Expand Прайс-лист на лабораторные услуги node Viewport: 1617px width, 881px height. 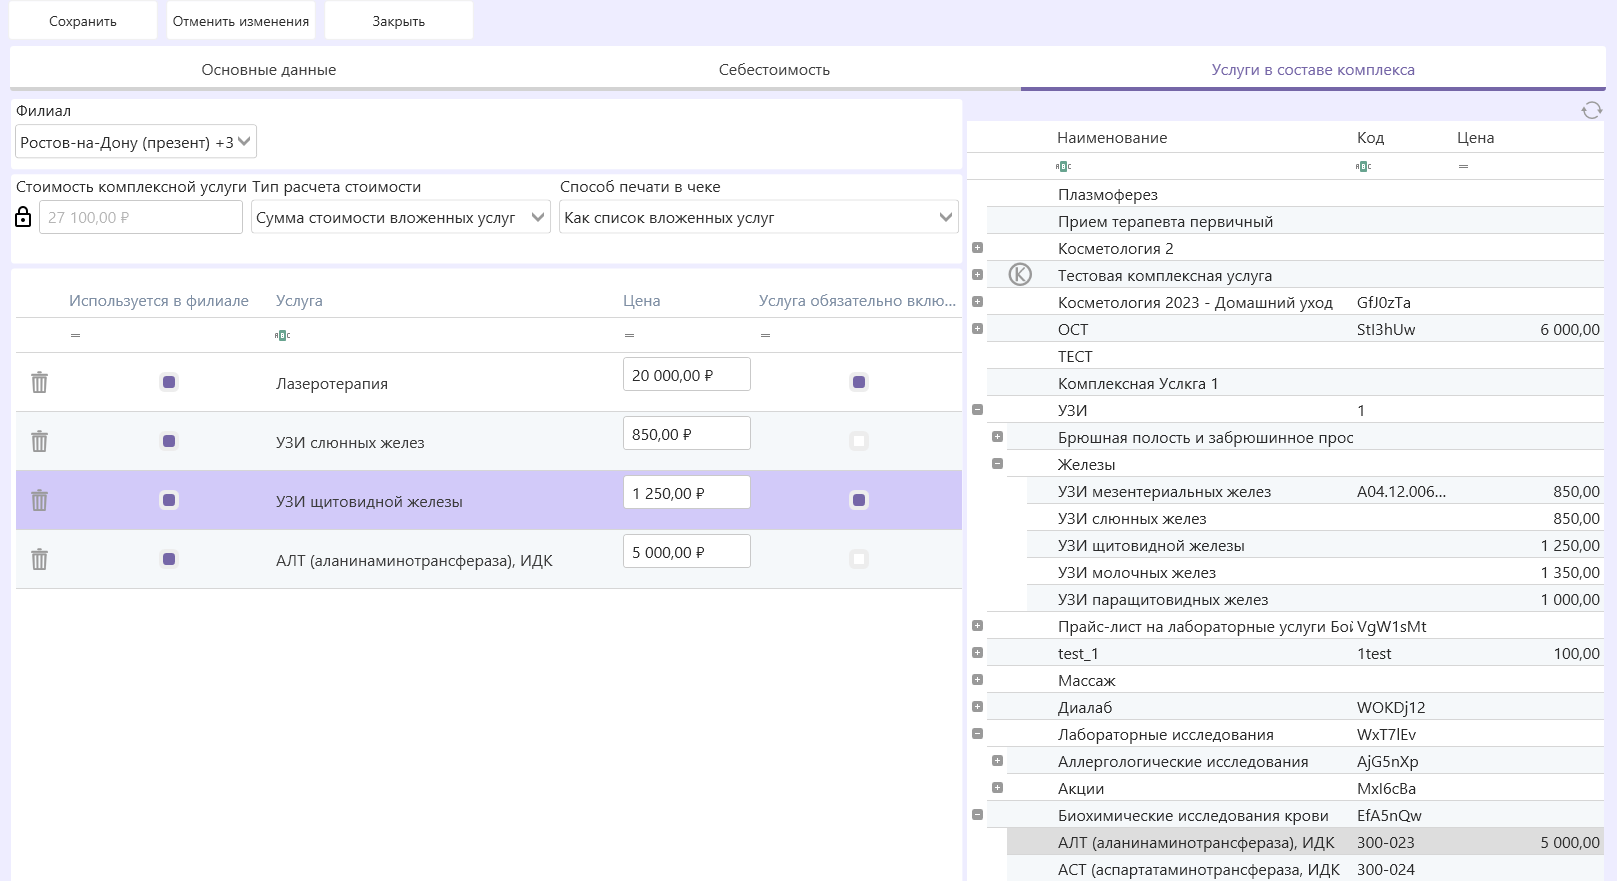(978, 625)
